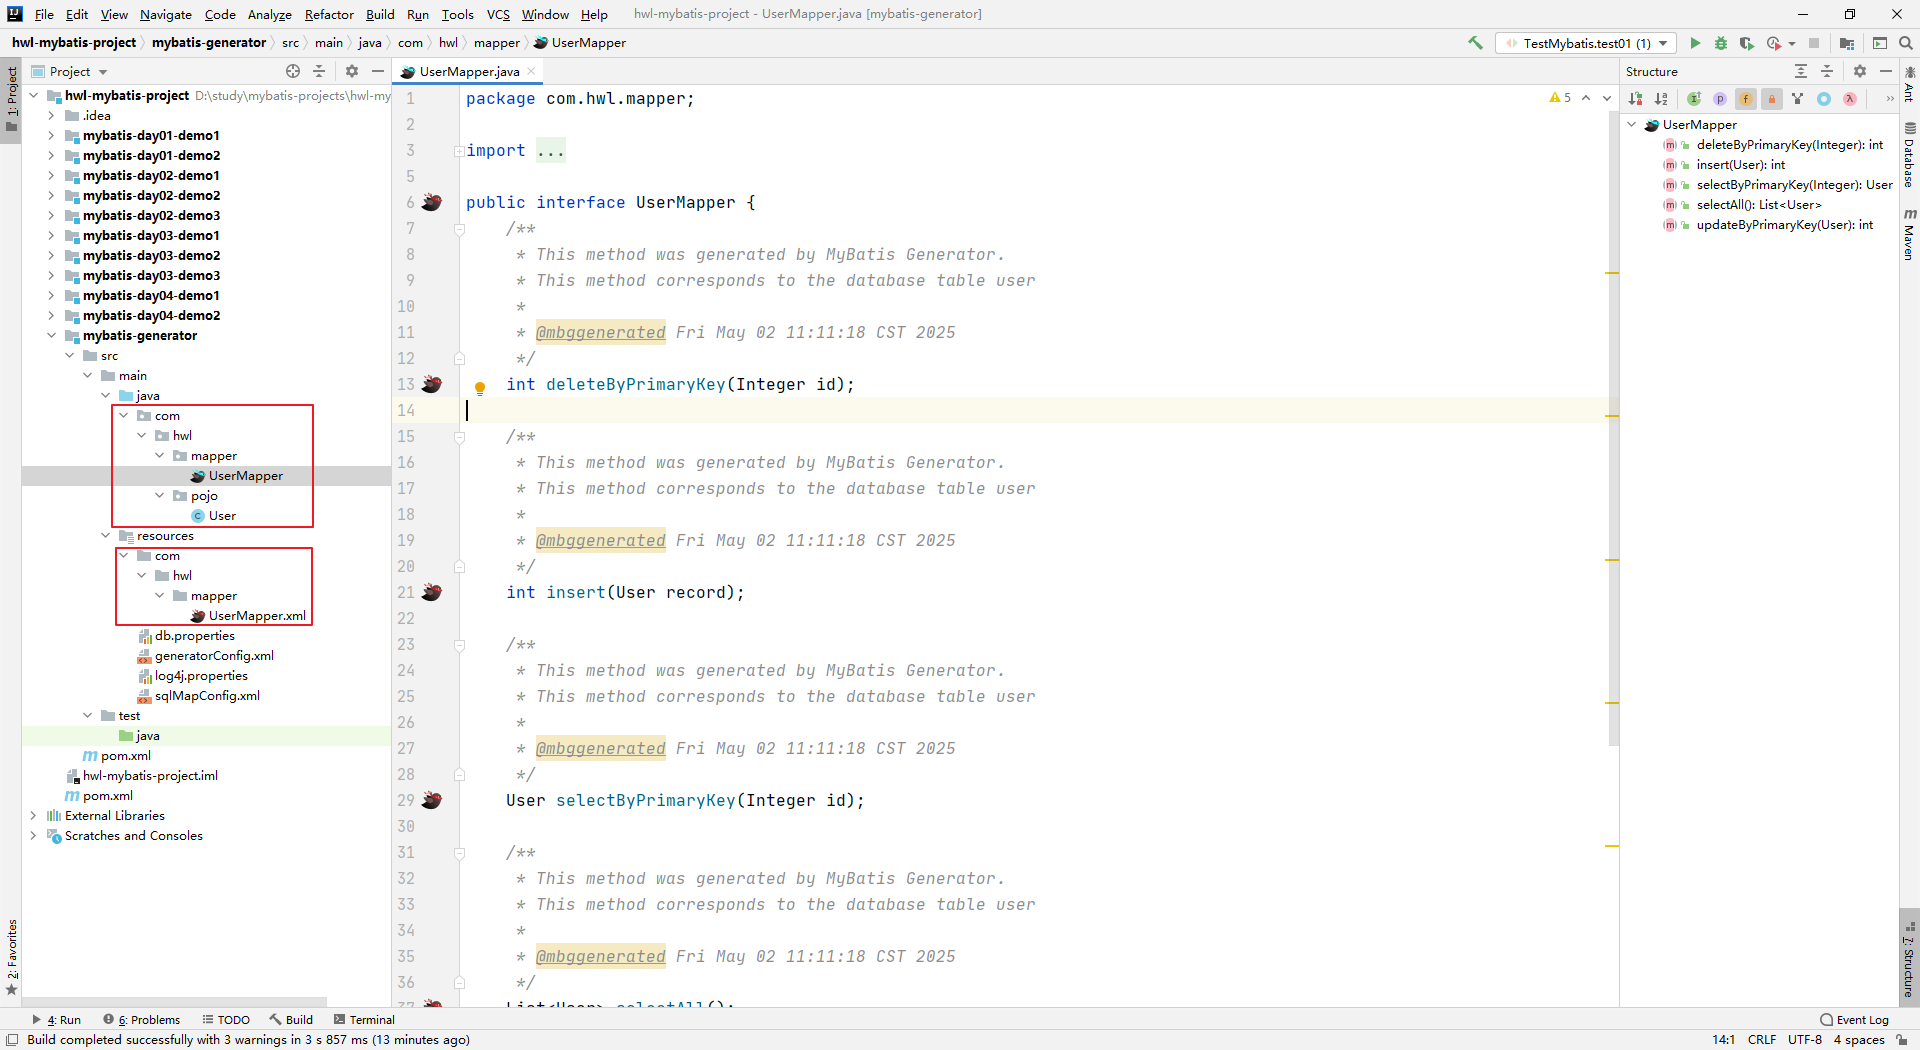
Task: Open the TODO tool window
Action: click(226, 1019)
